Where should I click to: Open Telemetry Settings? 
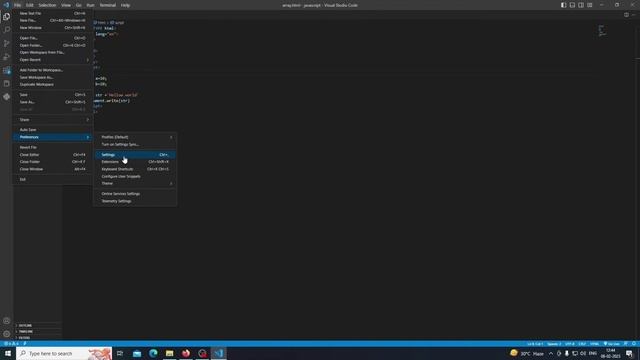(x=136, y=201)
